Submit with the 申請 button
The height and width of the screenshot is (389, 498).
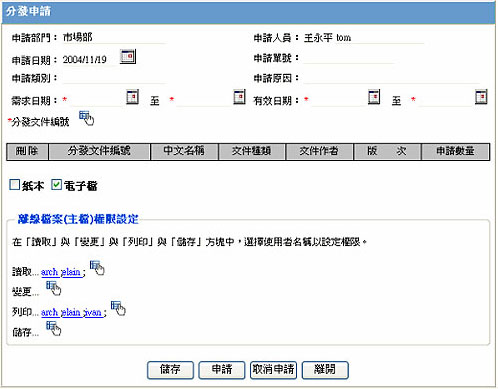pyautogui.click(x=222, y=370)
